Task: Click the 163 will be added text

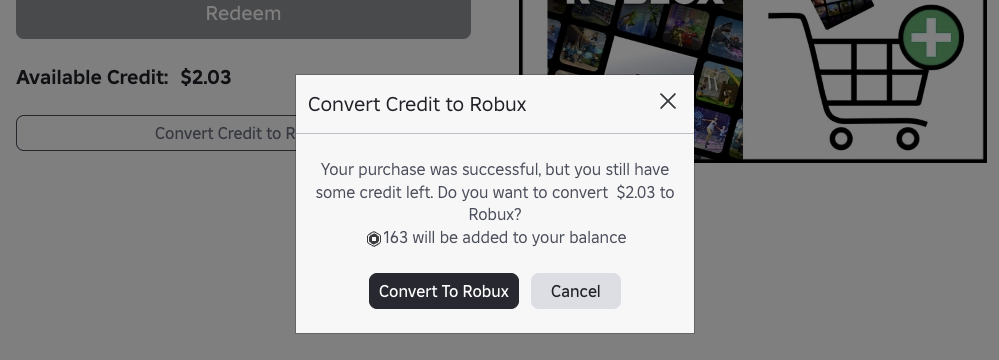Action: [x=505, y=238]
